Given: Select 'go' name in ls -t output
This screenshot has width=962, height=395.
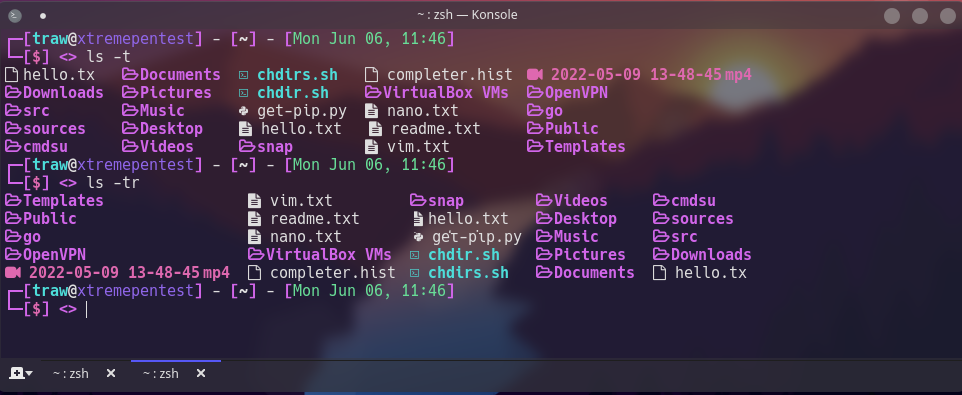Looking at the screenshot, I should pos(554,111).
